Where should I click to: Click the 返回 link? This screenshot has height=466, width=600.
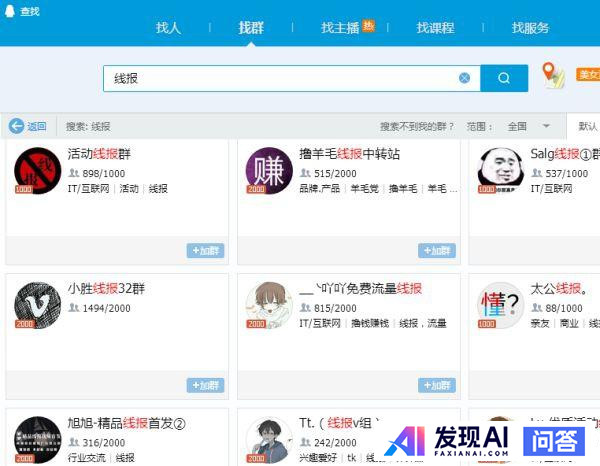point(37,126)
